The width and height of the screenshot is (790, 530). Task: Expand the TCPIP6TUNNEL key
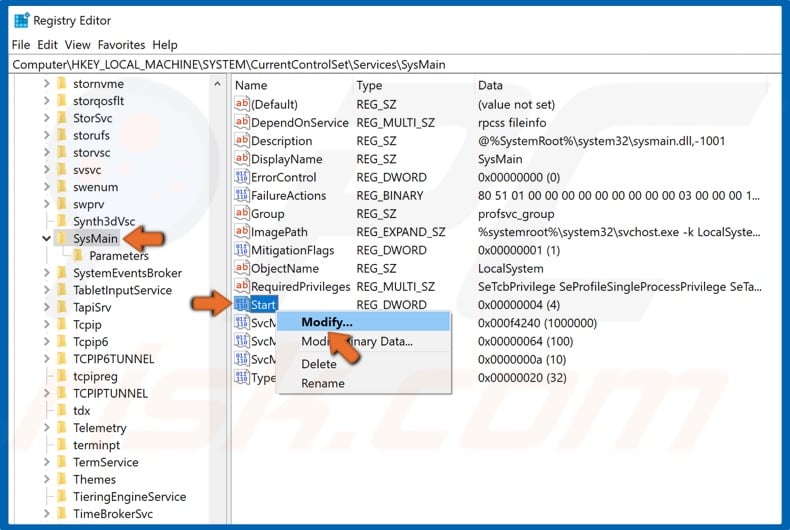[46, 359]
